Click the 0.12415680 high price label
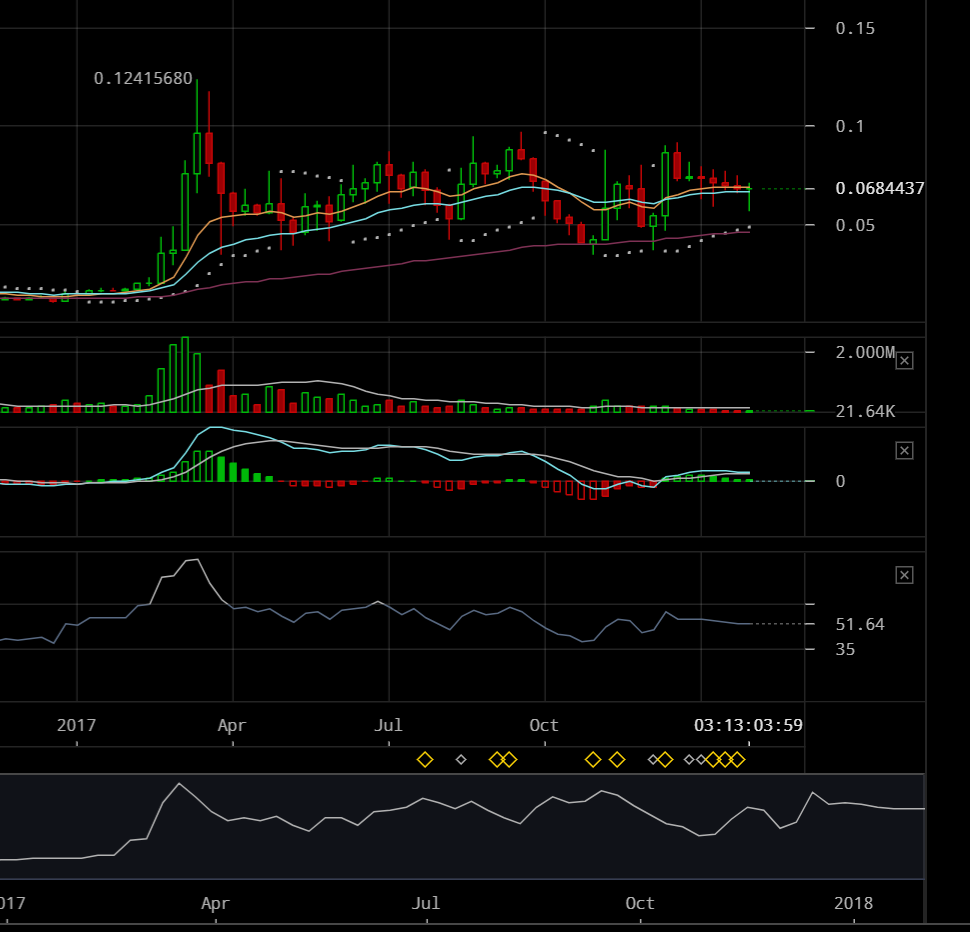The image size is (970, 932). coord(143,79)
